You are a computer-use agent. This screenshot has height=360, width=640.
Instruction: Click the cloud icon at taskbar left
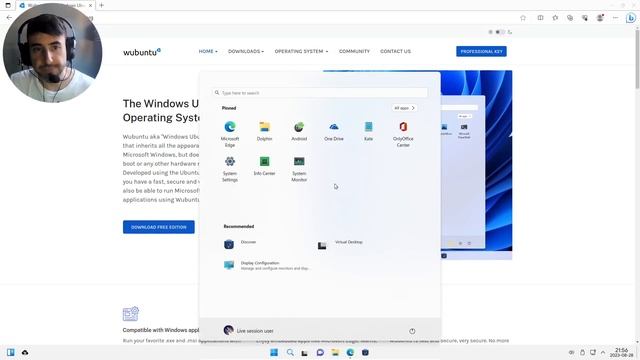(x=25, y=352)
